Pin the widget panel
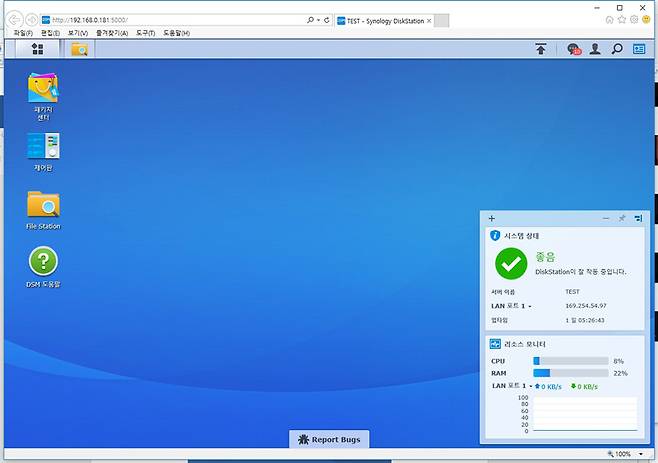The height and width of the screenshot is (463, 658). click(622, 218)
